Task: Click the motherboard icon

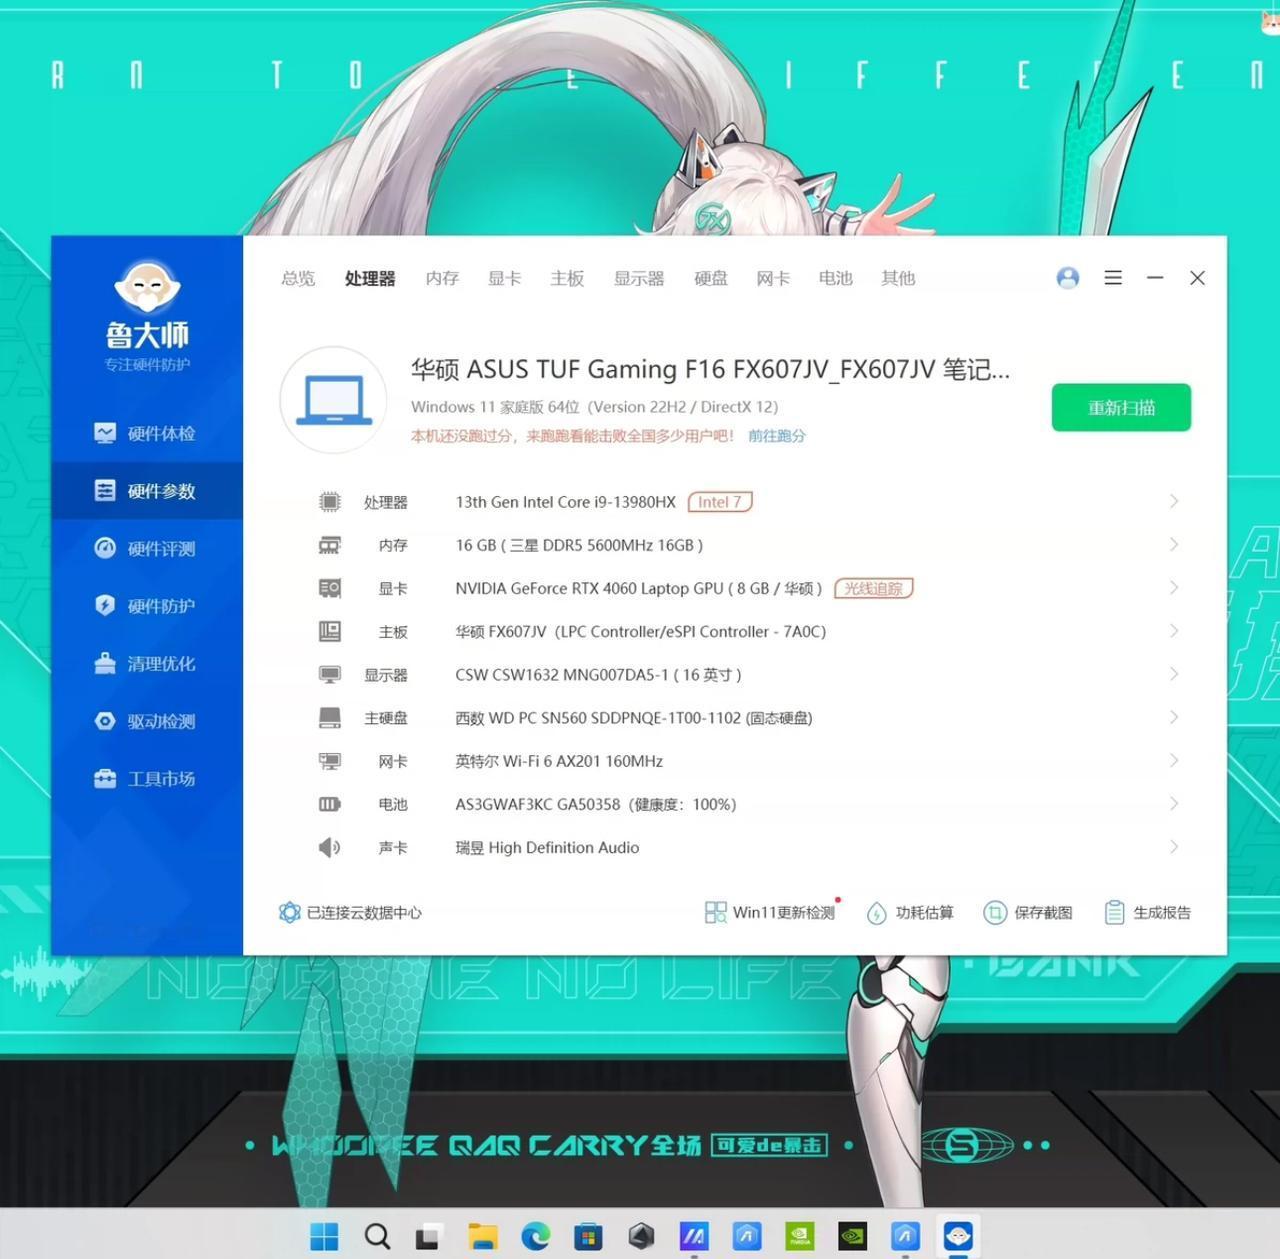Action: coord(330,631)
